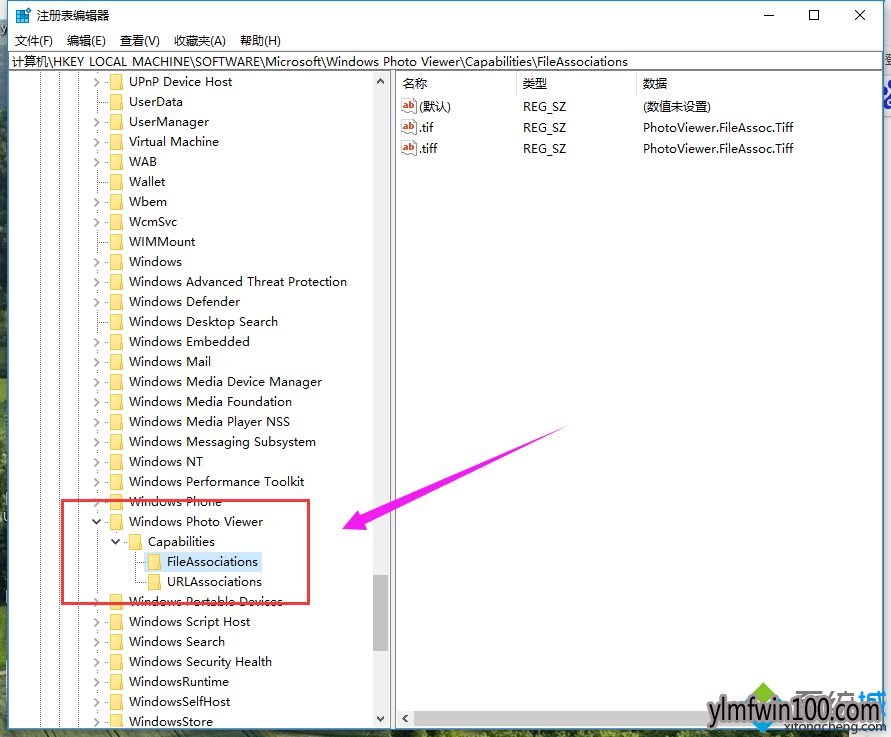Select the .tiff string value icon
The image size is (891, 737).
click(x=409, y=148)
